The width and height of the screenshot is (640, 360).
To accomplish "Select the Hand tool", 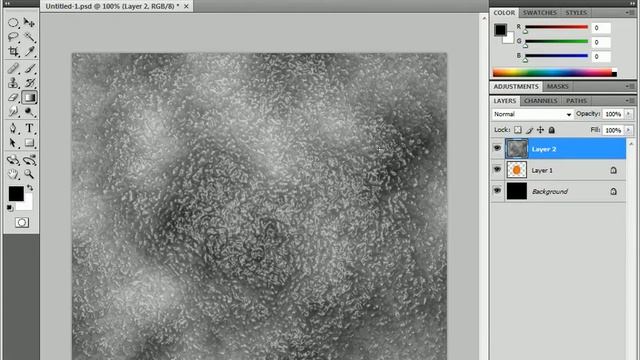I will pos(13,174).
